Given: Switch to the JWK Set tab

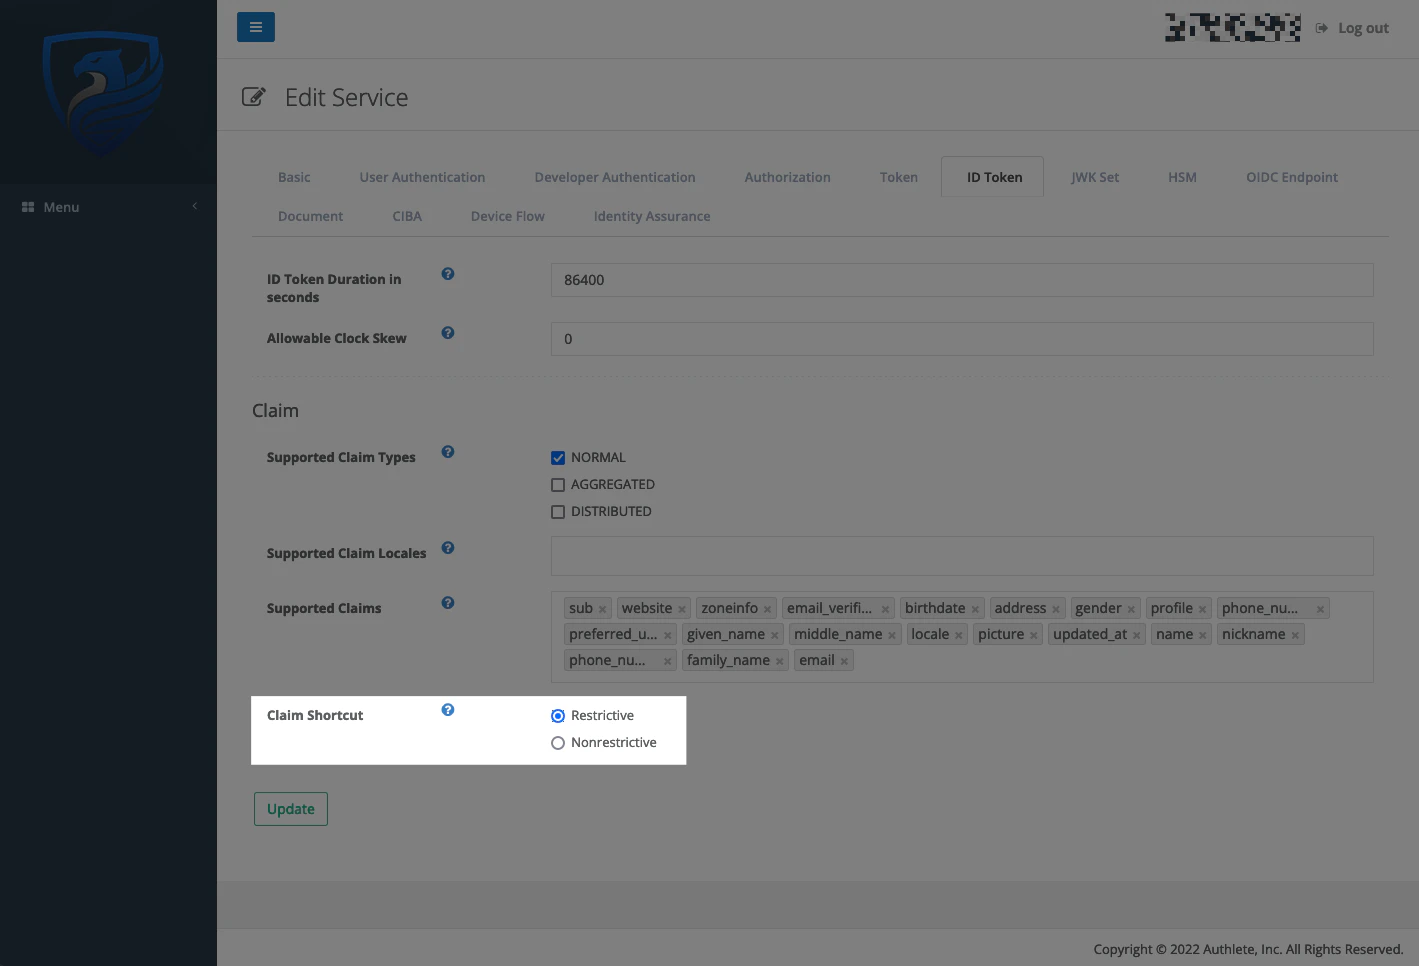Looking at the screenshot, I should (x=1094, y=176).
